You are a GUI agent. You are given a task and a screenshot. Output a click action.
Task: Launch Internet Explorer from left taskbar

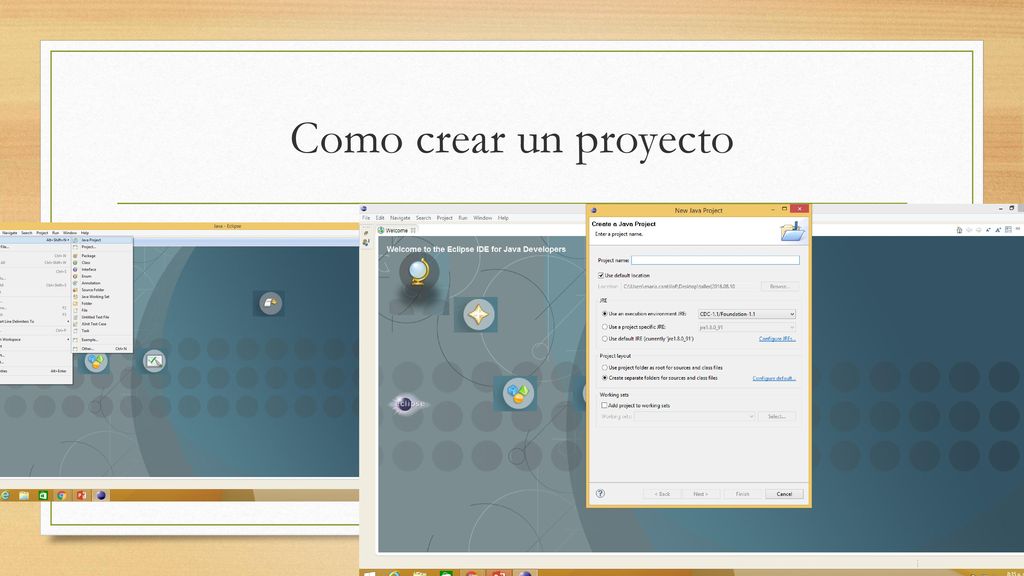click(5, 496)
